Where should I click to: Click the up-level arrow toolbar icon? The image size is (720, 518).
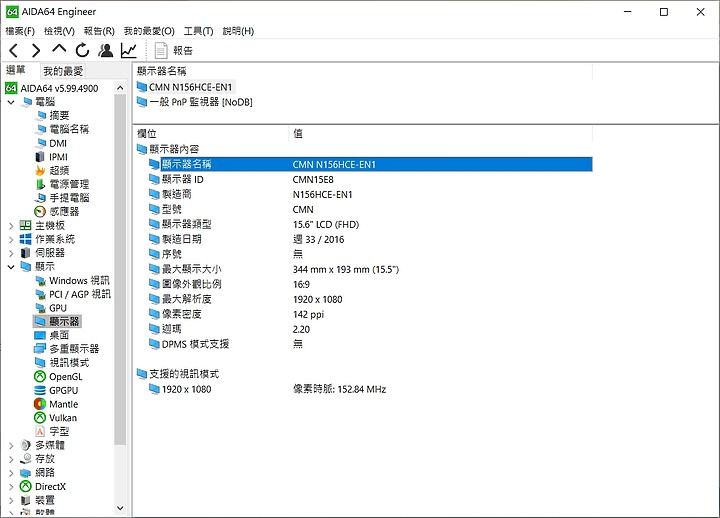tap(59, 49)
